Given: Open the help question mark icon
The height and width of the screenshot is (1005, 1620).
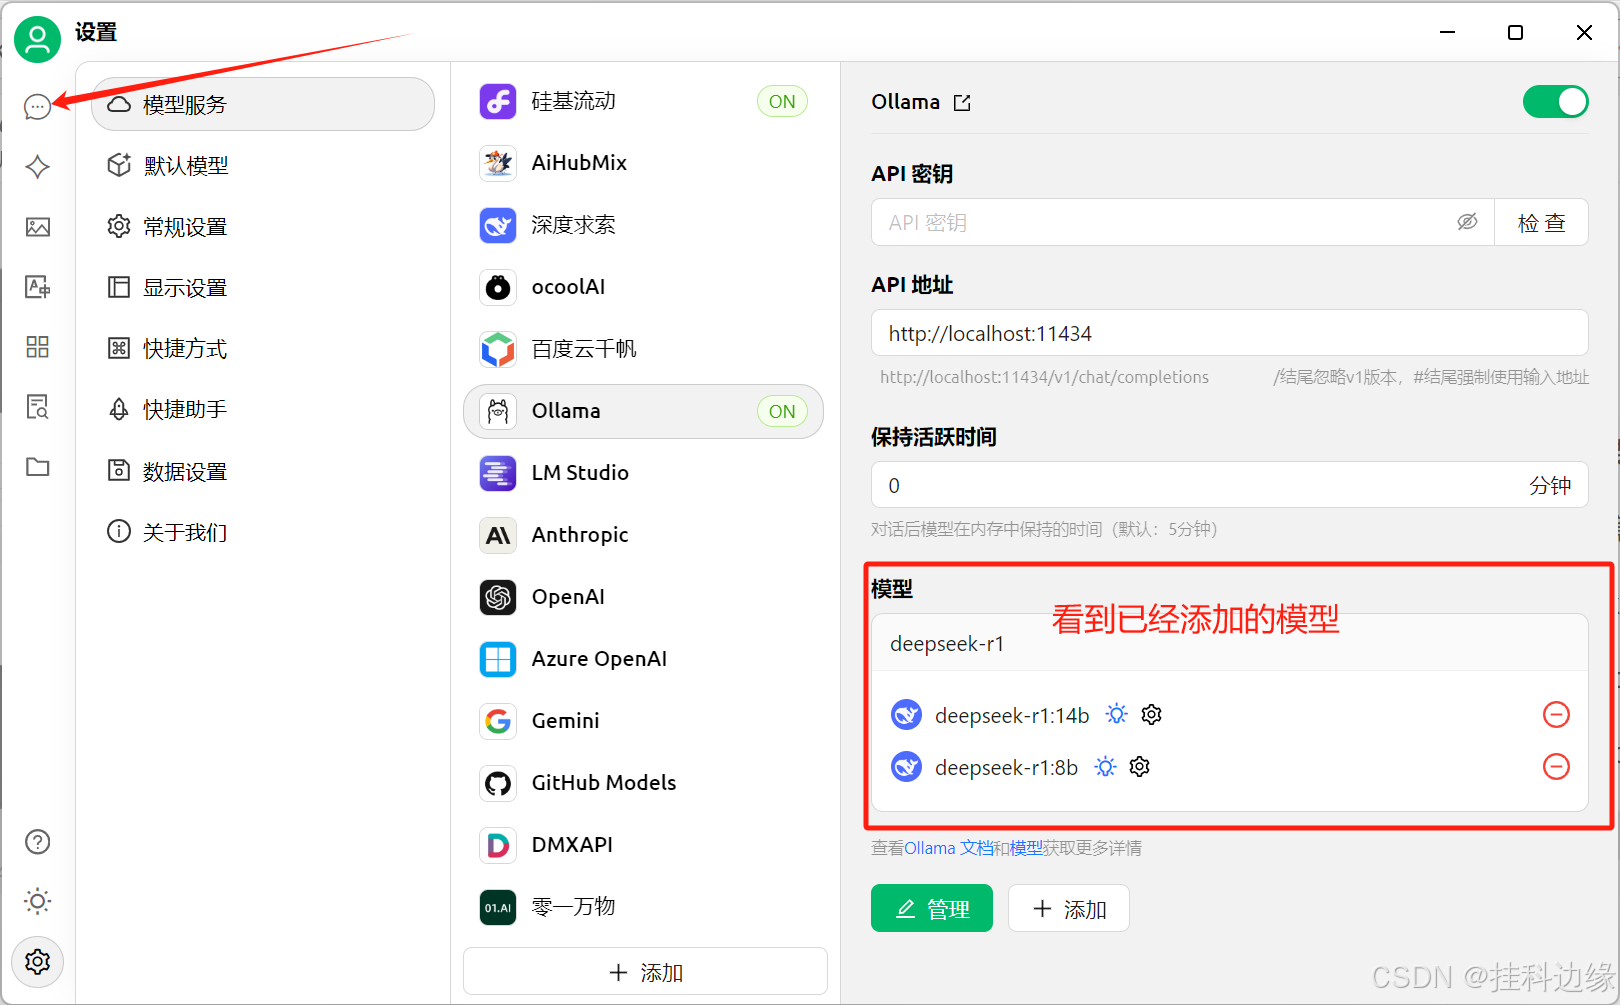Looking at the screenshot, I should (38, 842).
